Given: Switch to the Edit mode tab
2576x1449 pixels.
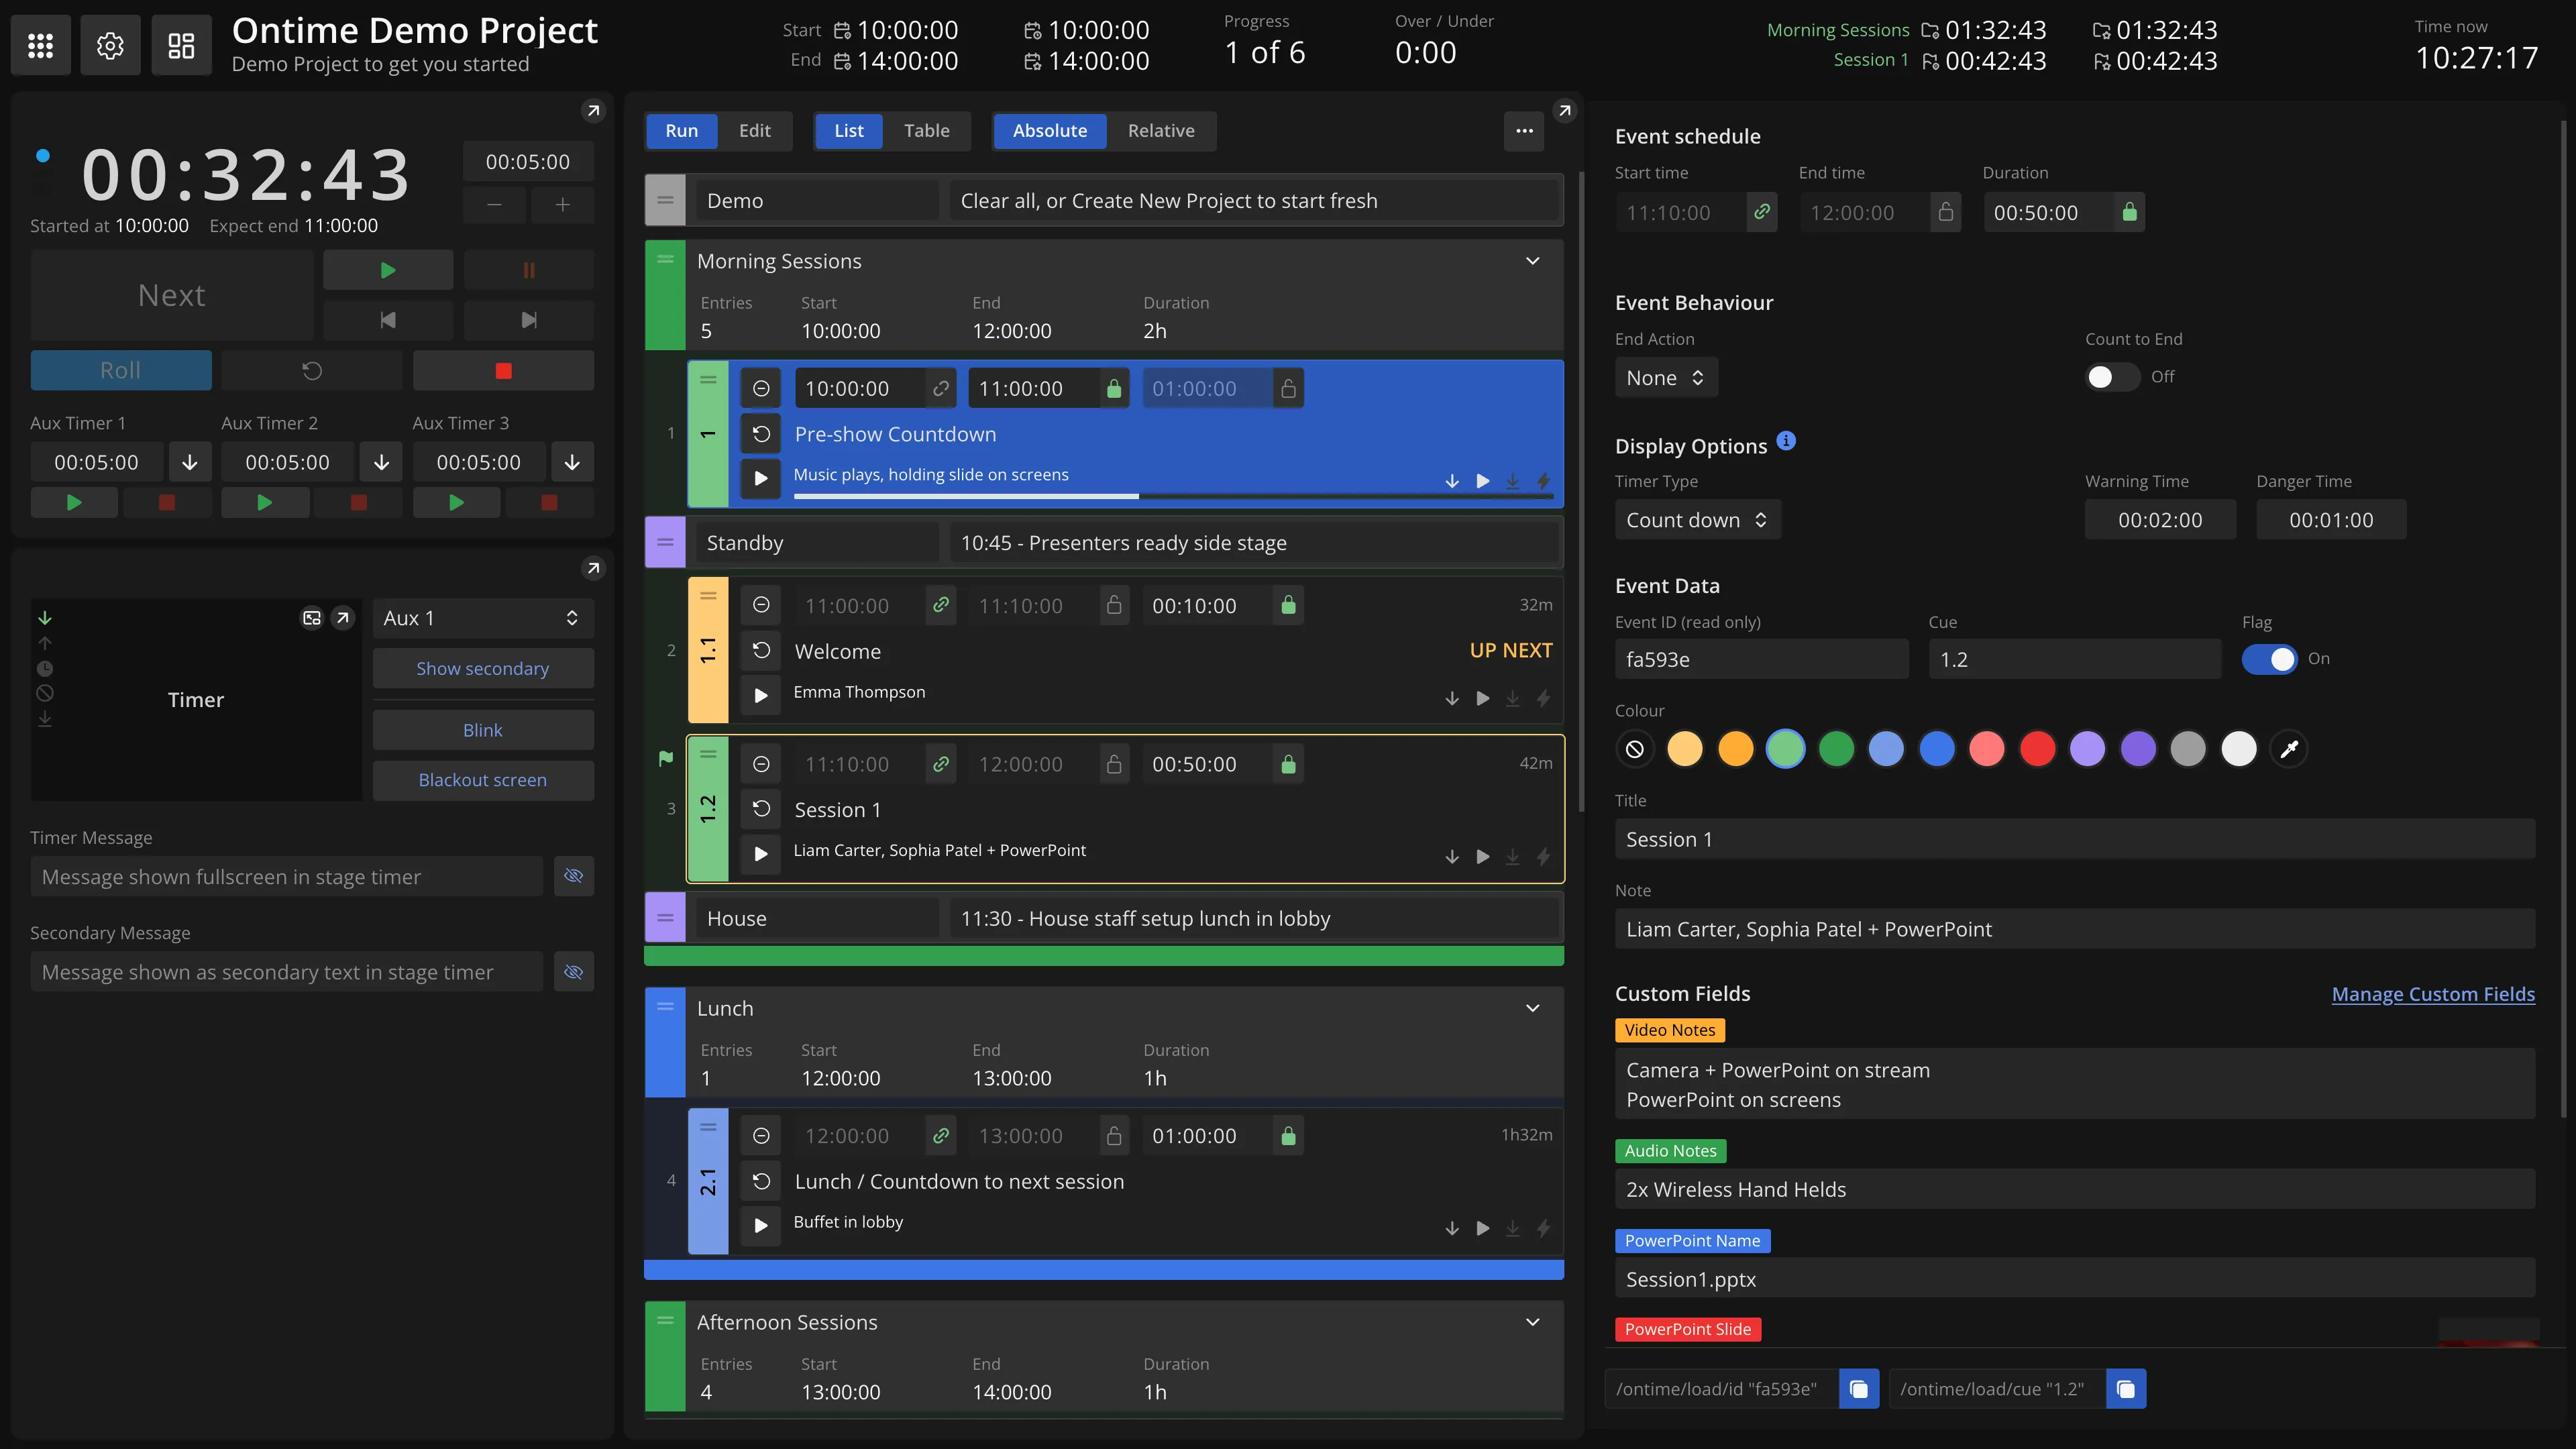Looking at the screenshot, I should click(754, 131).
